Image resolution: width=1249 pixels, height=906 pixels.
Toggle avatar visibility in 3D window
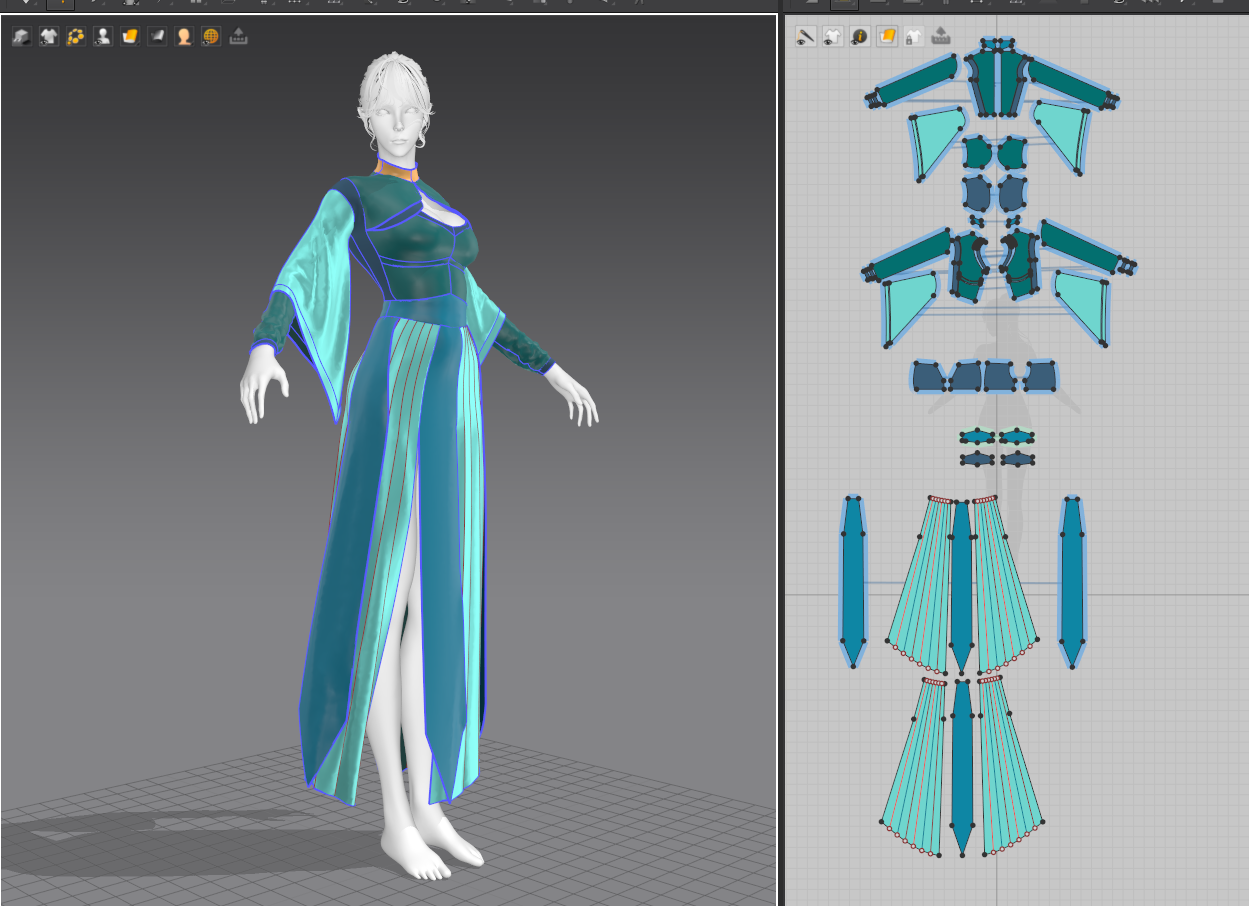(x=103, y=37)
